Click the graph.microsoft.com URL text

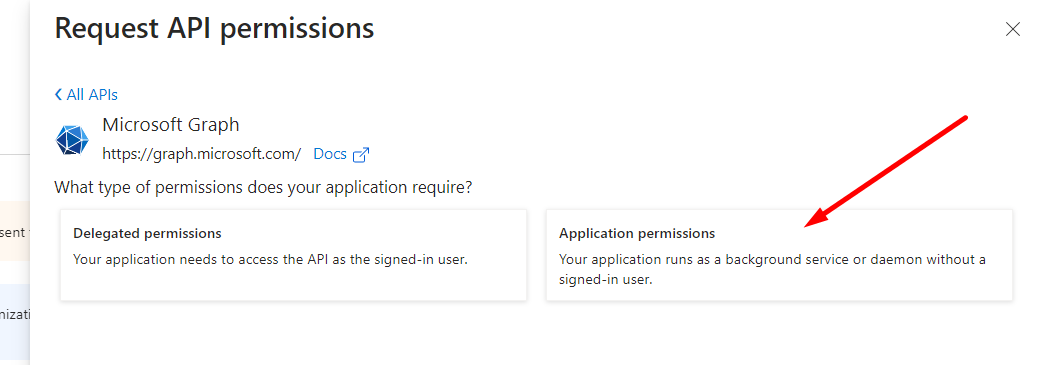[201, 154]
